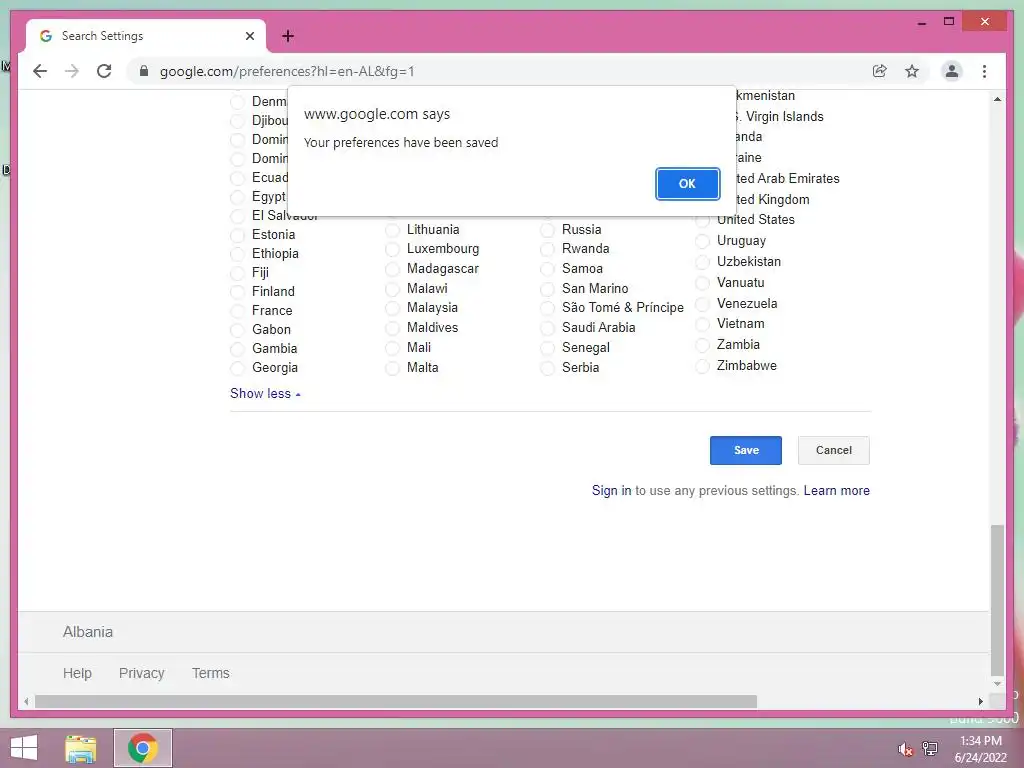1024x768 pixels.
Task: Open a new tab with plus button
Action: click(x=287, y=36)
